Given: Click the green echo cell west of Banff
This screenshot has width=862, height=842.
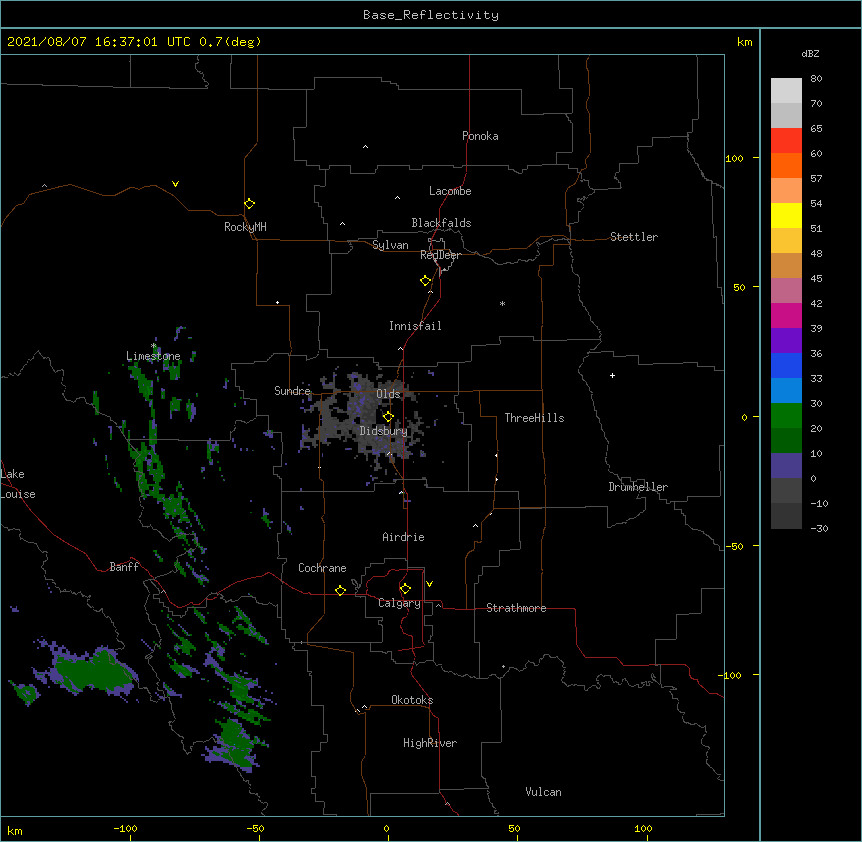Looking at the screenshot, I should [91, 672].
